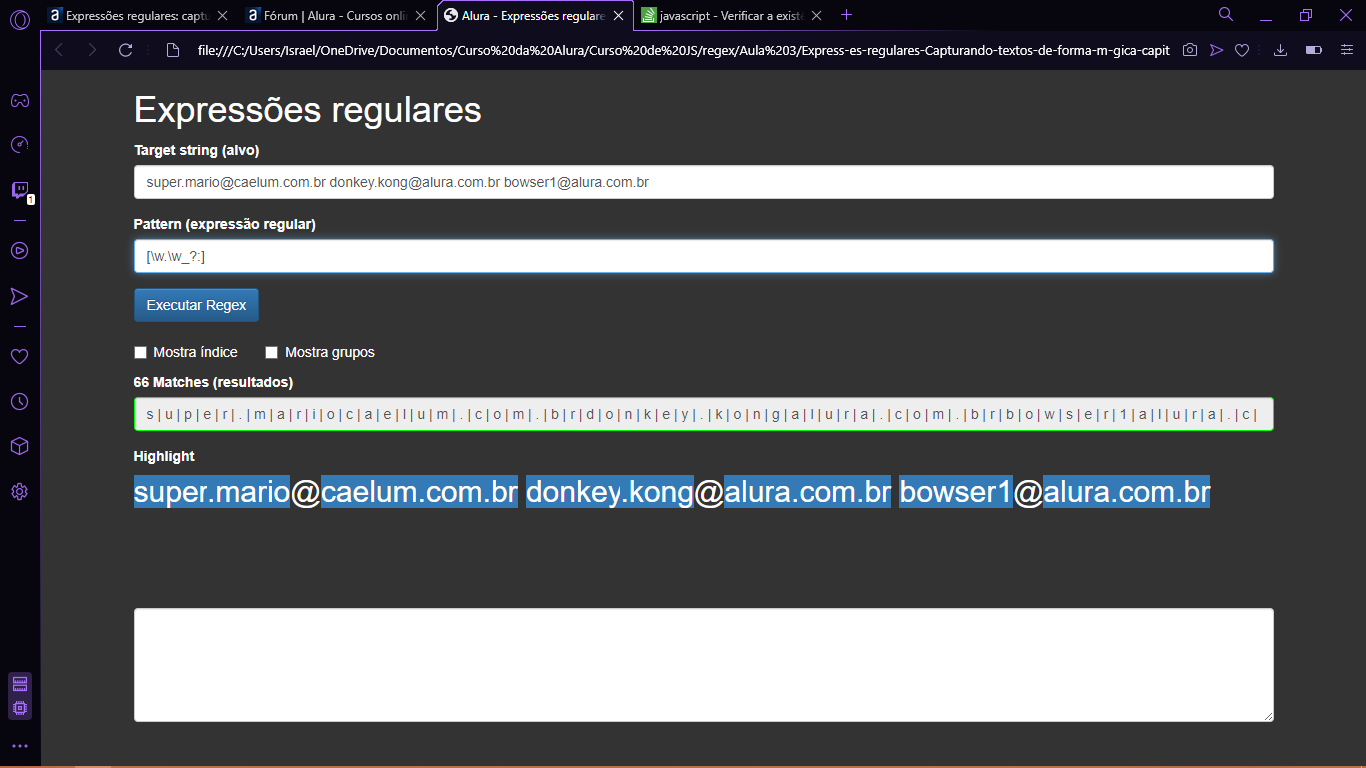Screen dimensions: 1366x768
Task: Go forward with the forward arrow
Action: 92,50
